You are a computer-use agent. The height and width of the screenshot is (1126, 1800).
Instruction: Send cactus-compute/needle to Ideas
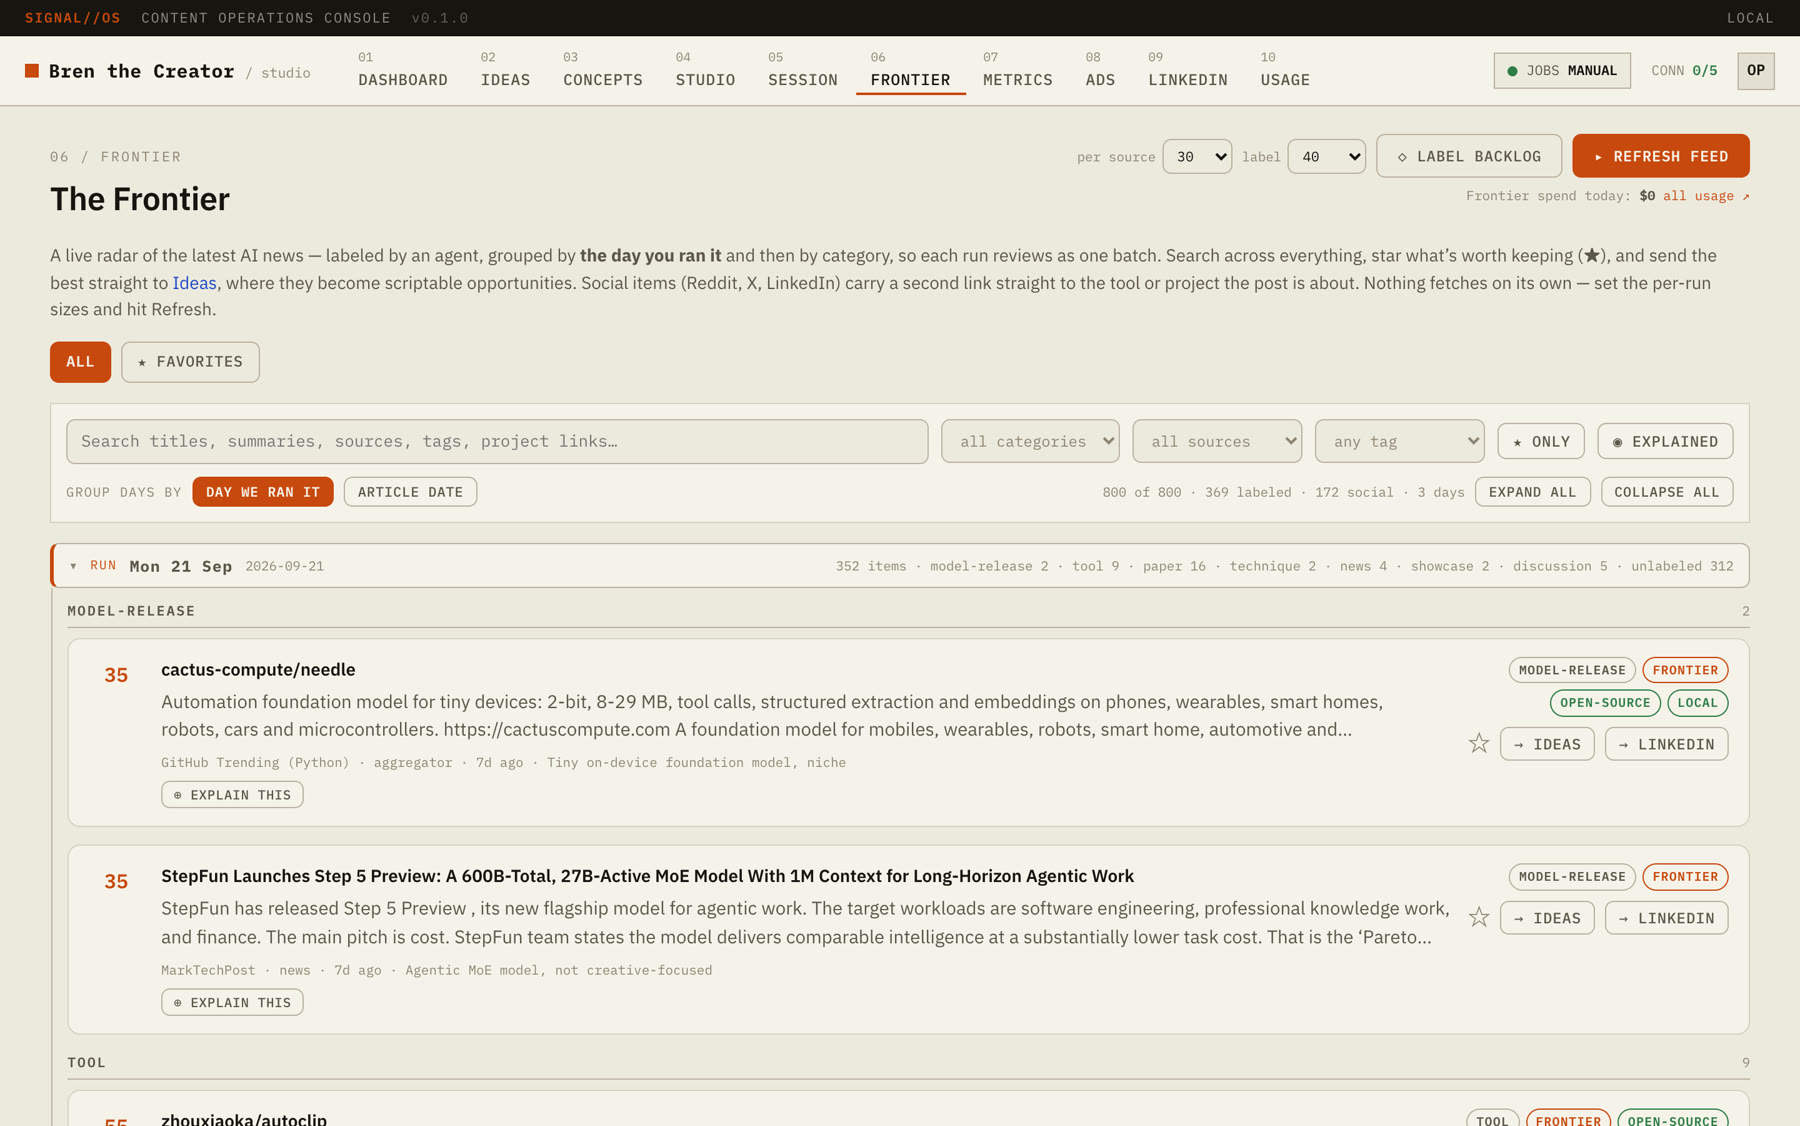(1546, 744)
